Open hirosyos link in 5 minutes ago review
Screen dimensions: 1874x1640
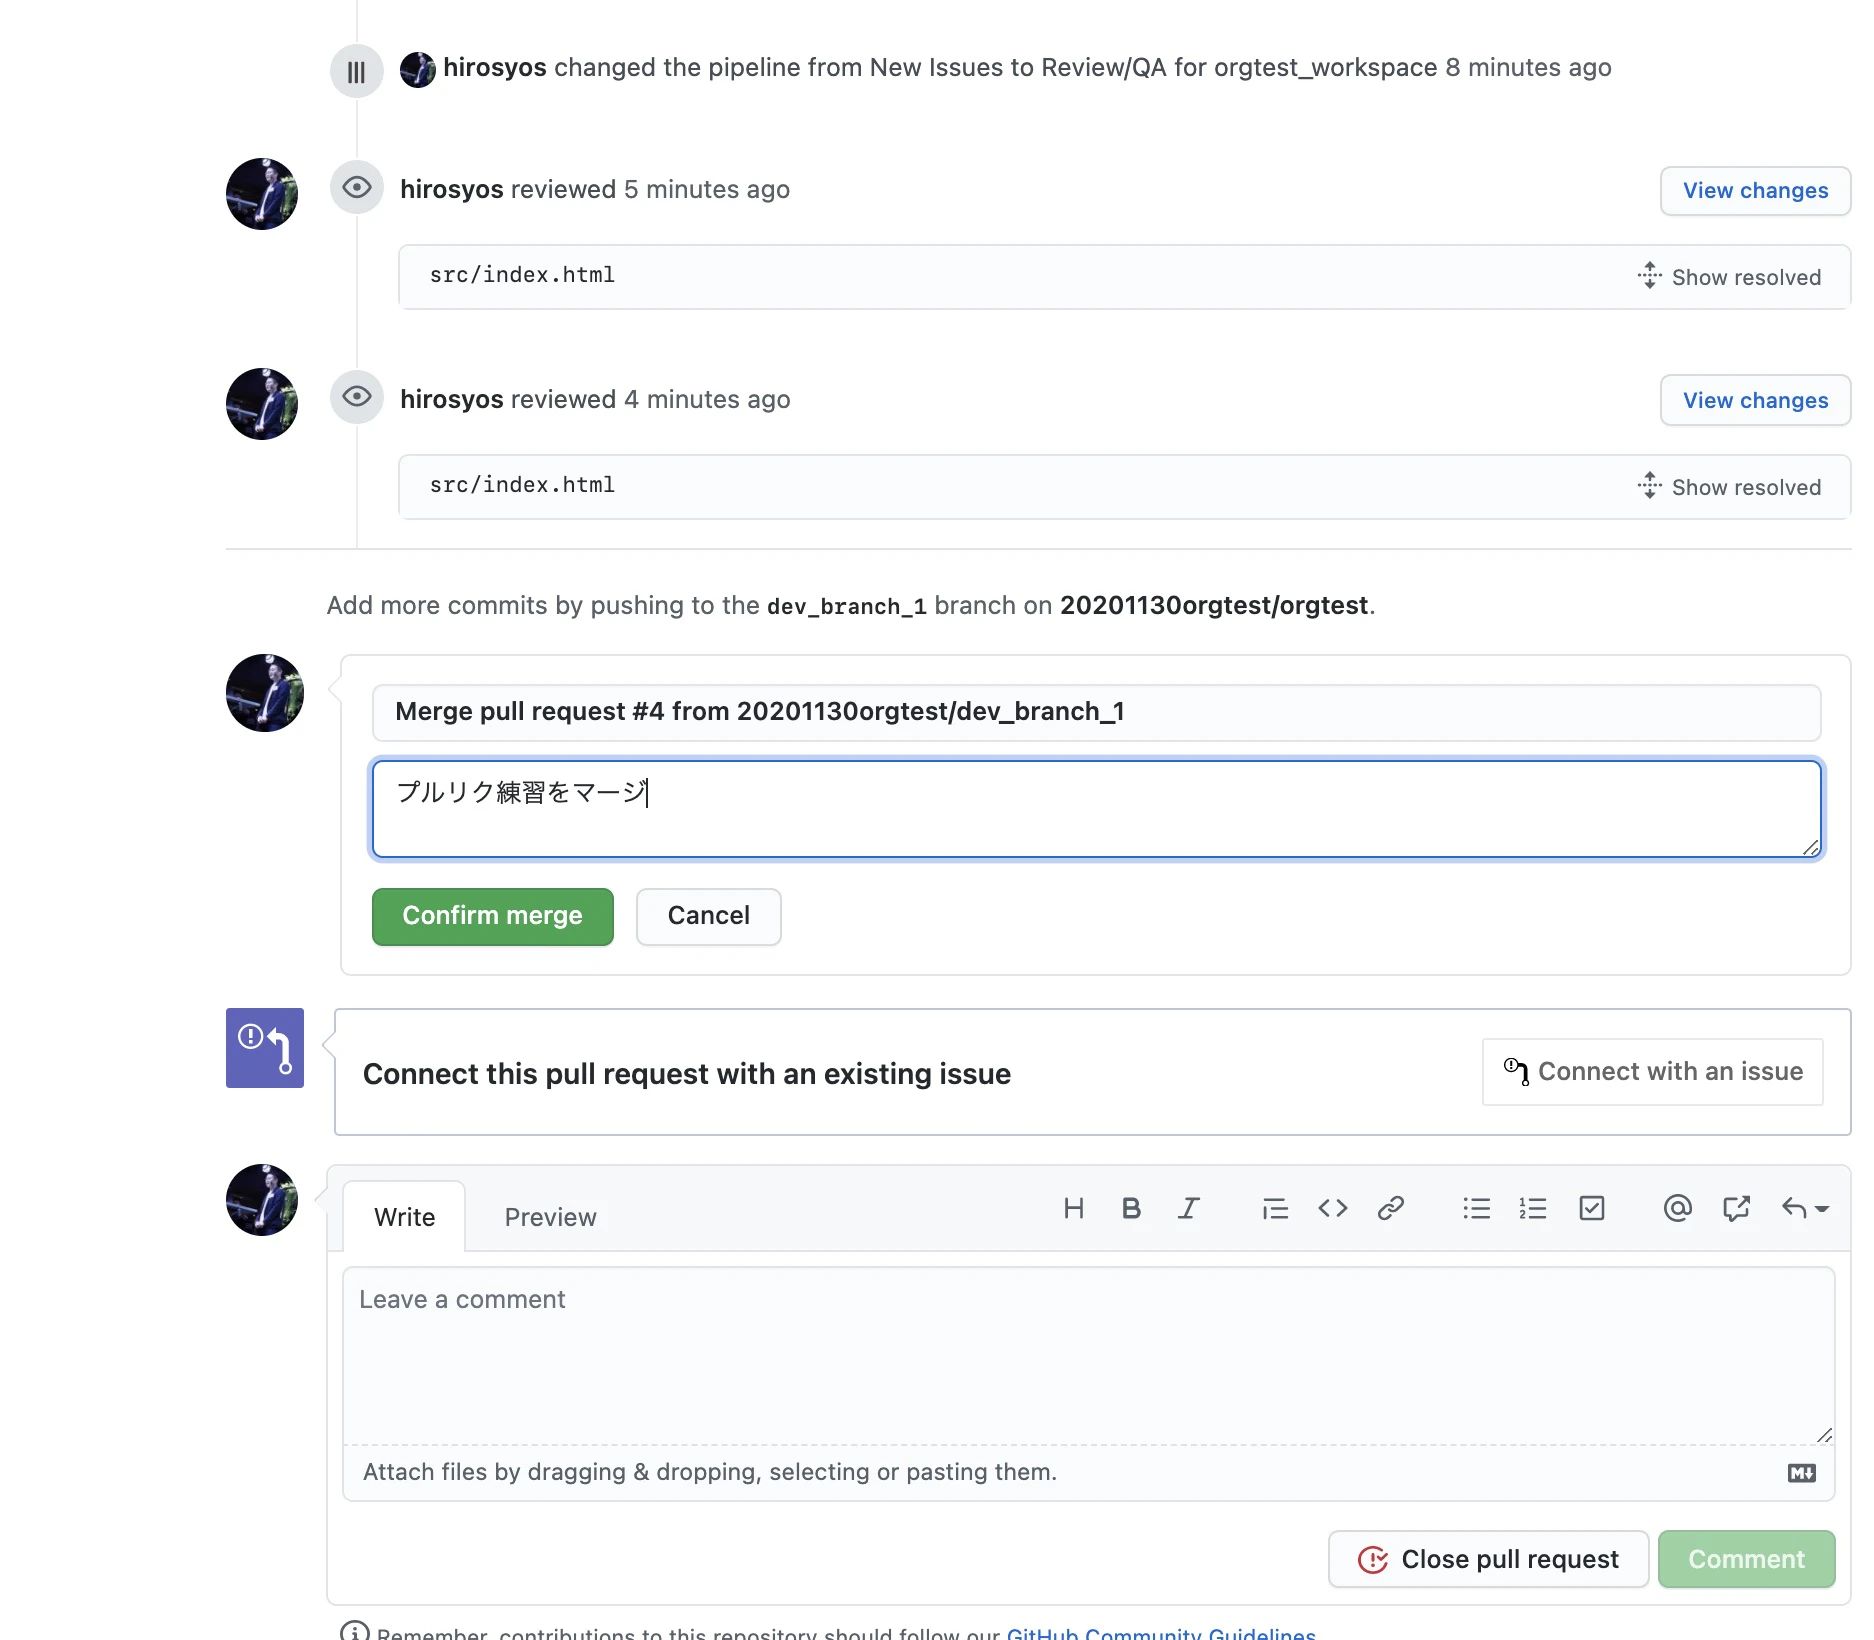point(452,190)
